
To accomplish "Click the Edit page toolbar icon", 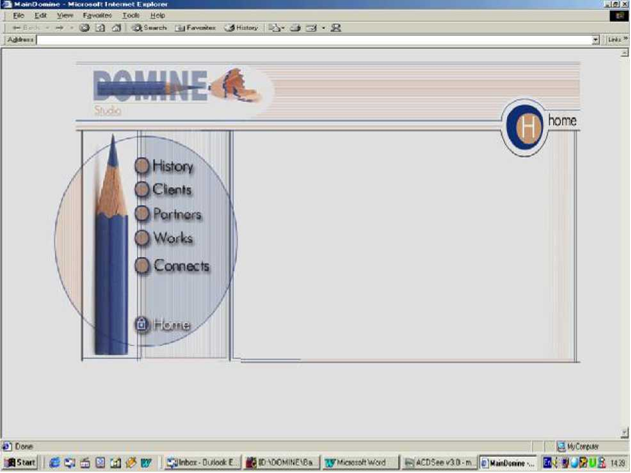I will [x=311, y=28].
